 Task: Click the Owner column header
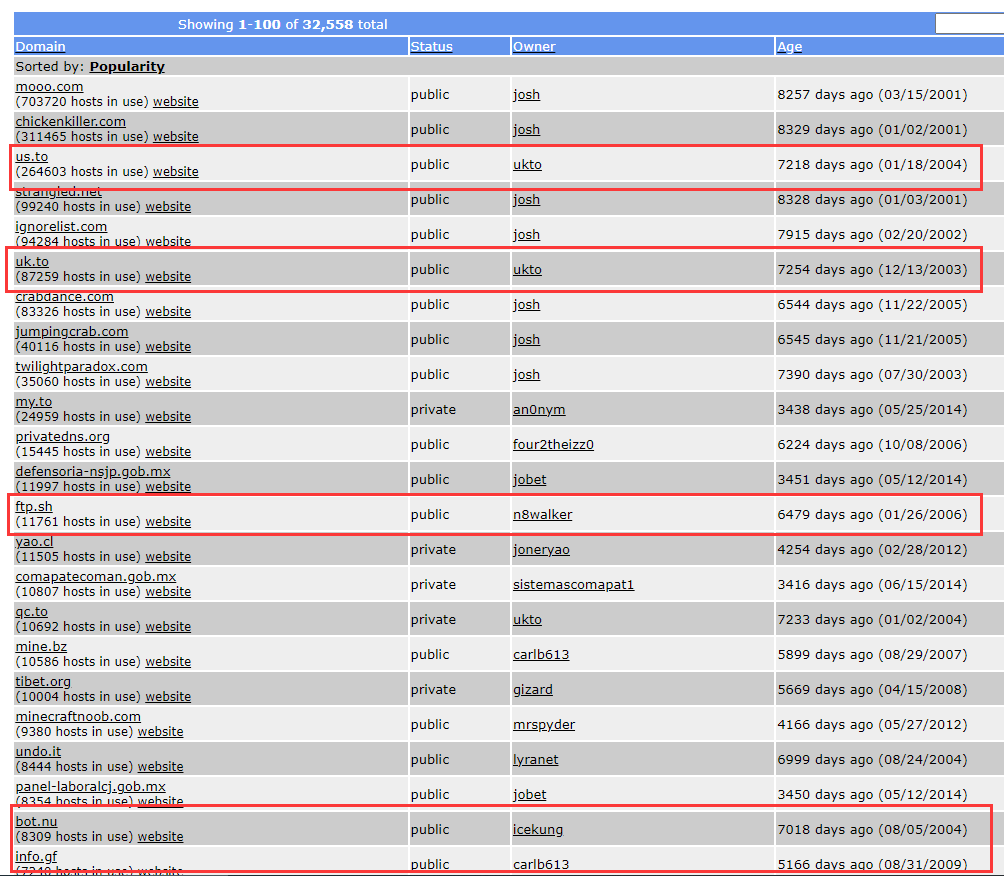pos(534,47)
